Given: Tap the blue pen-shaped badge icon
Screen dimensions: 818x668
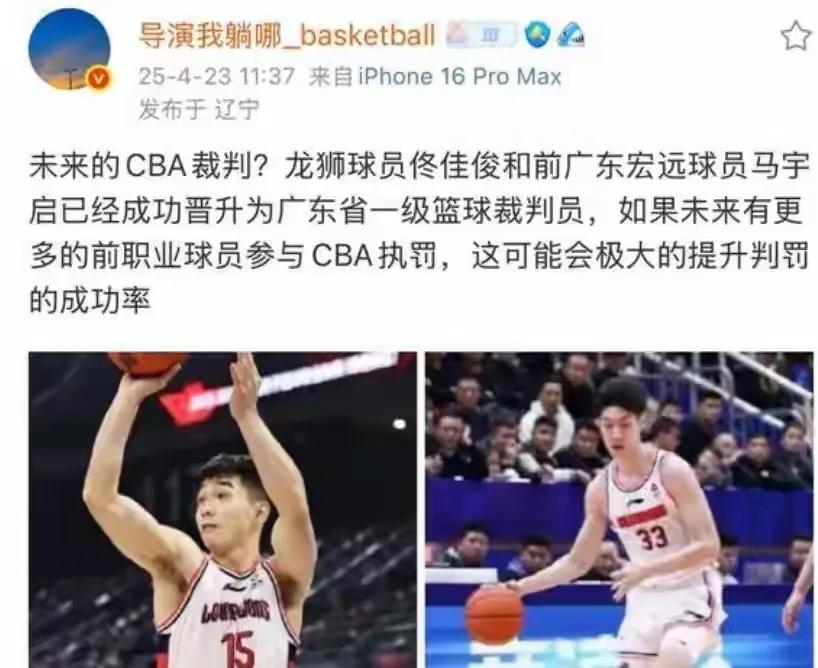Looking at the screenshot, I should click(571, 35).
